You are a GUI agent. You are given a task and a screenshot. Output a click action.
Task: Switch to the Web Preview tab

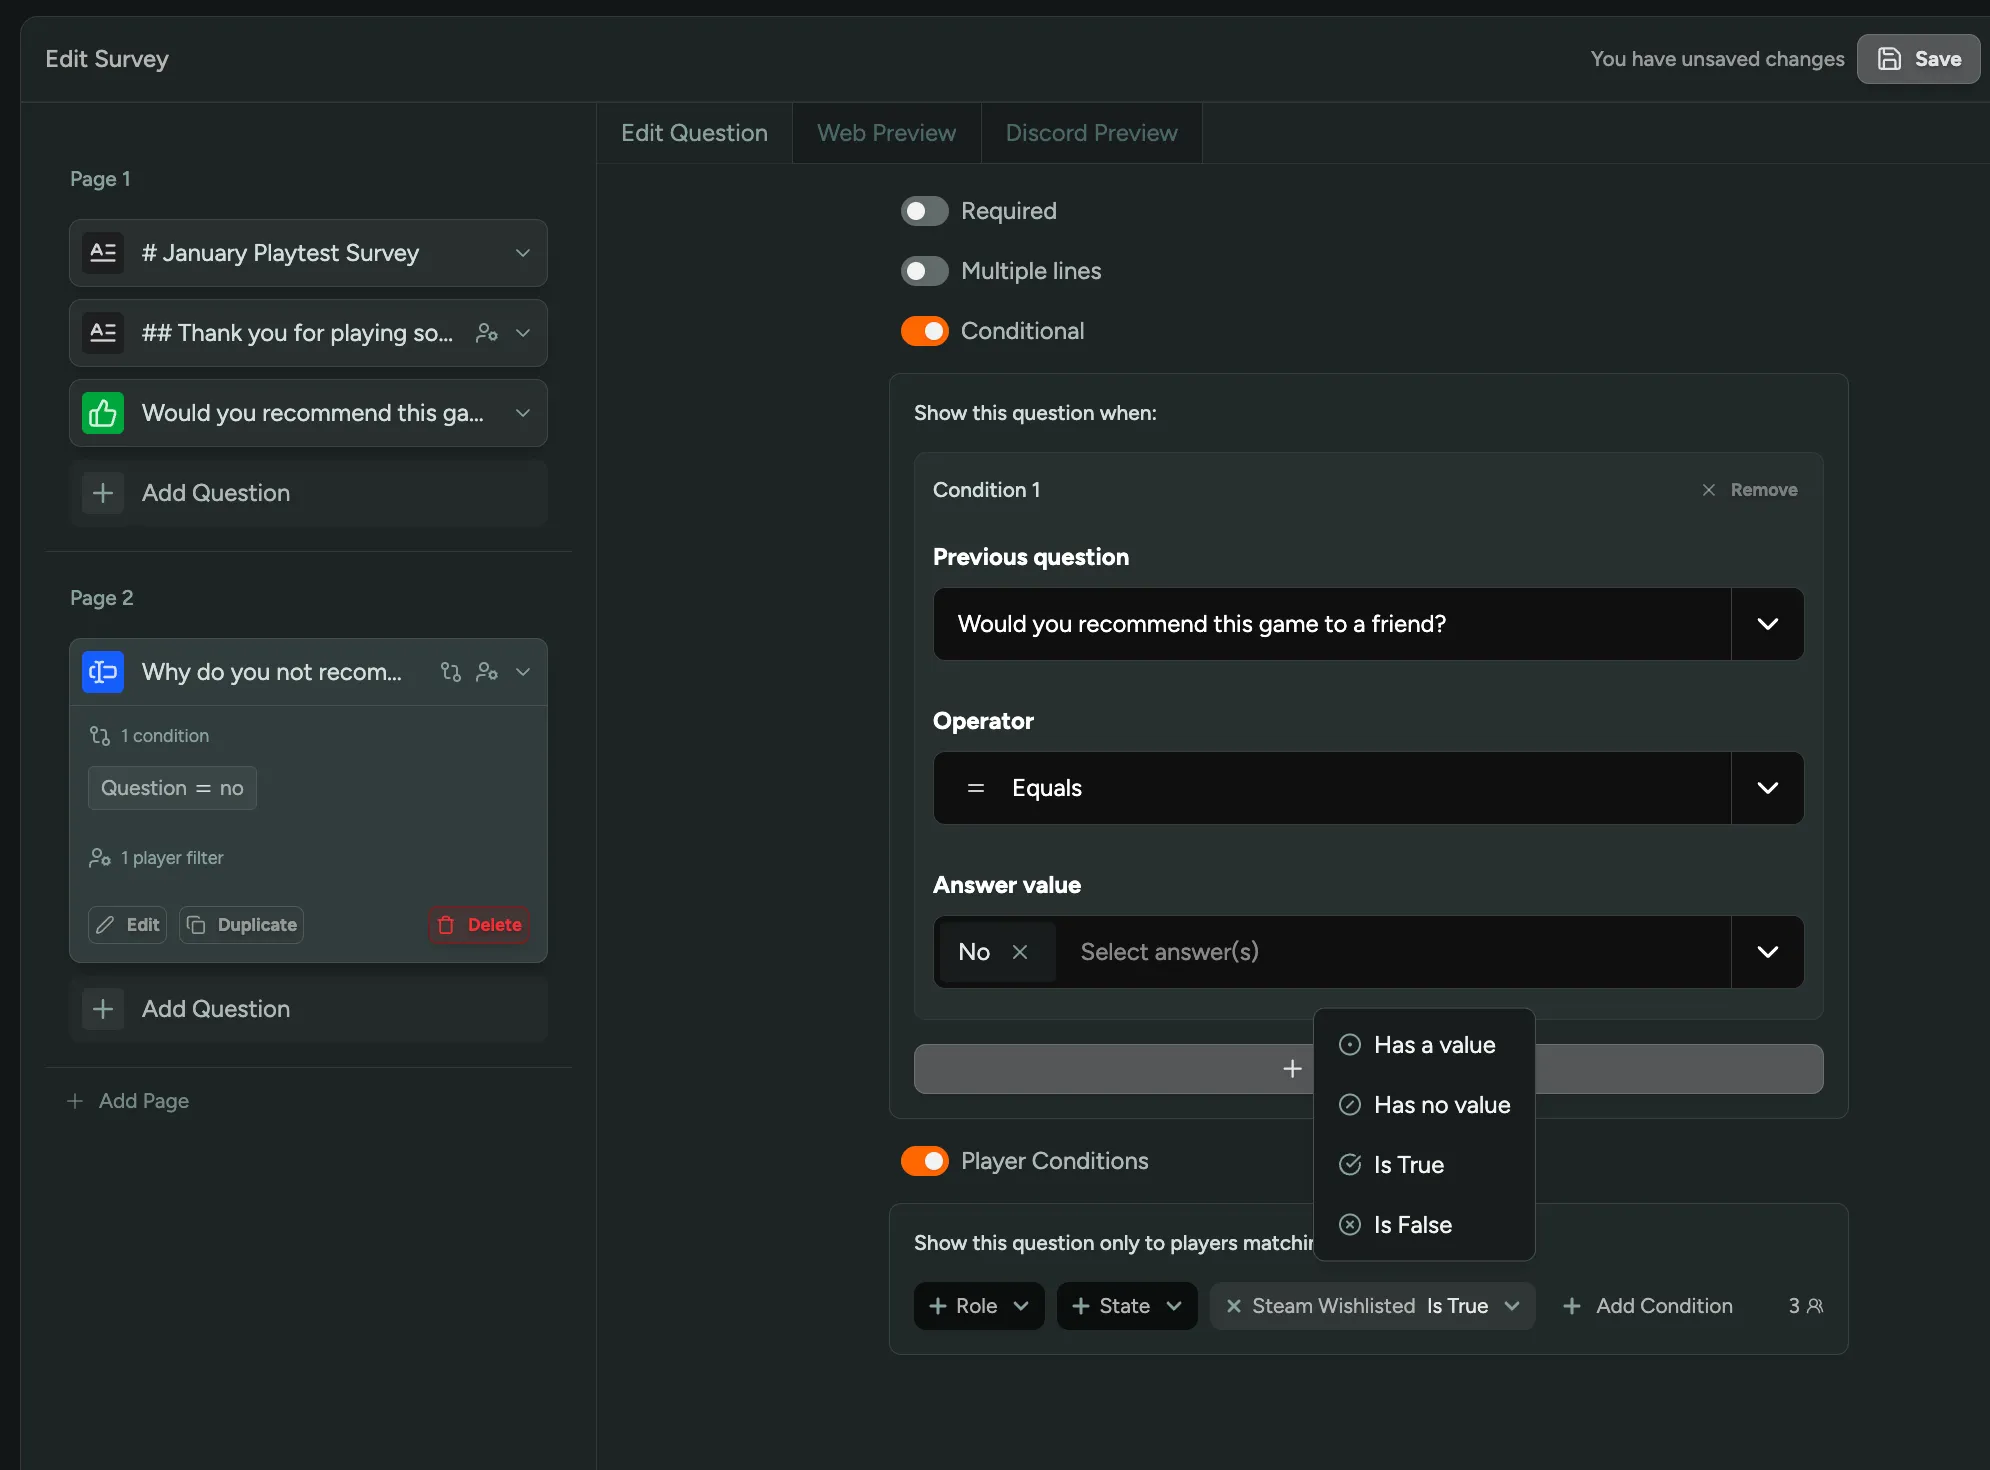(886, 133)
